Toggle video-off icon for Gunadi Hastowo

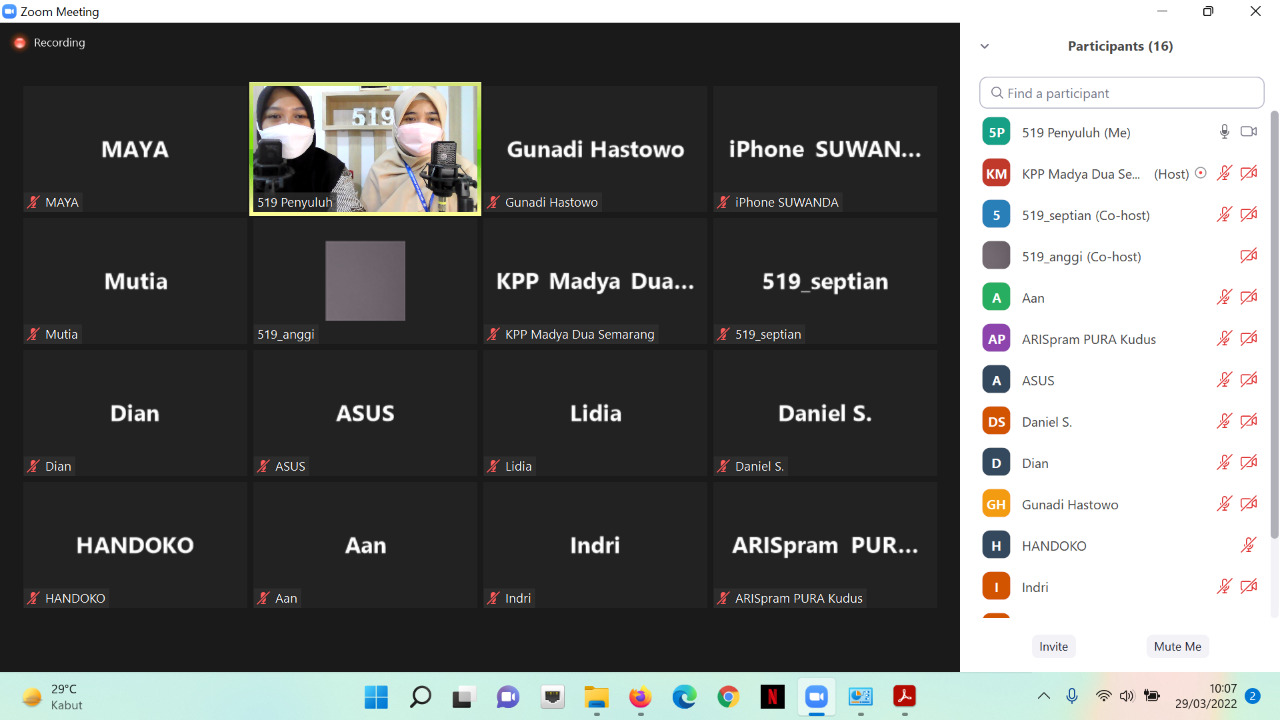[x=1248, y=505]
